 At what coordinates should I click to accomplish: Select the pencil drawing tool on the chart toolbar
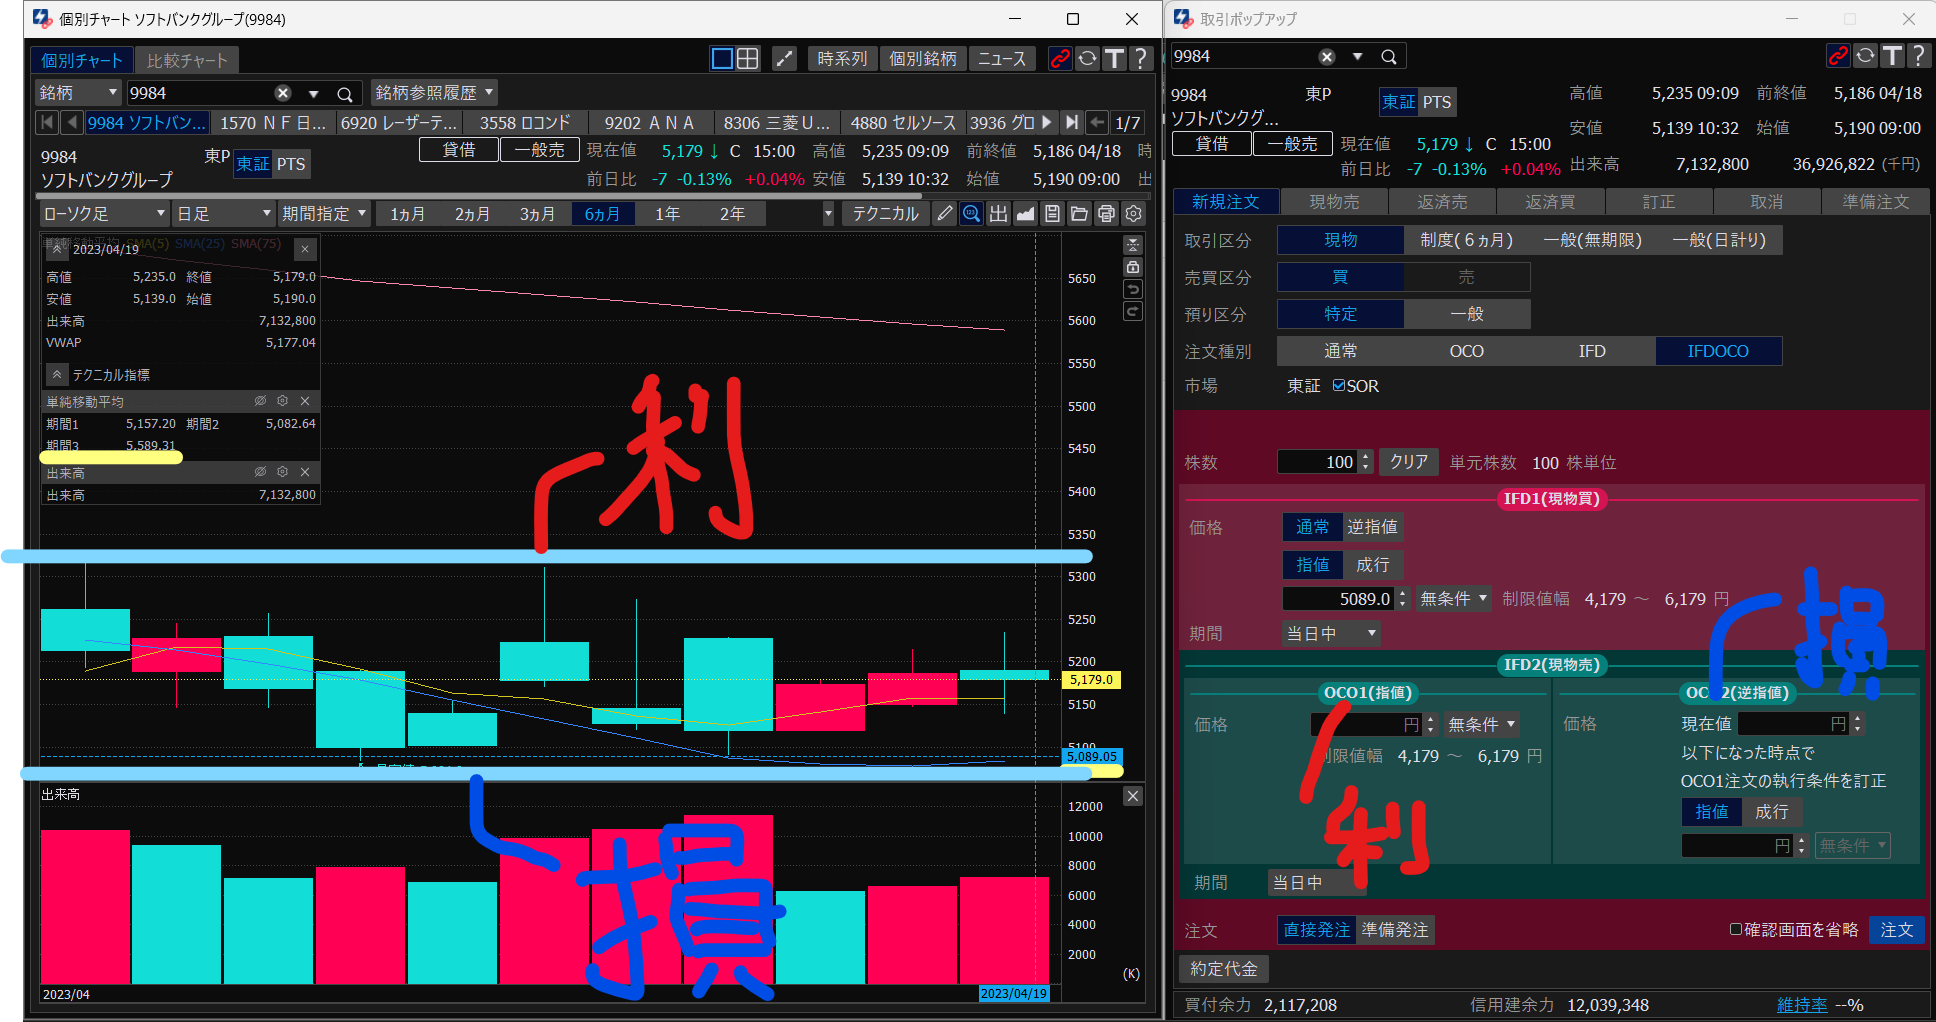tap(943, 213)
